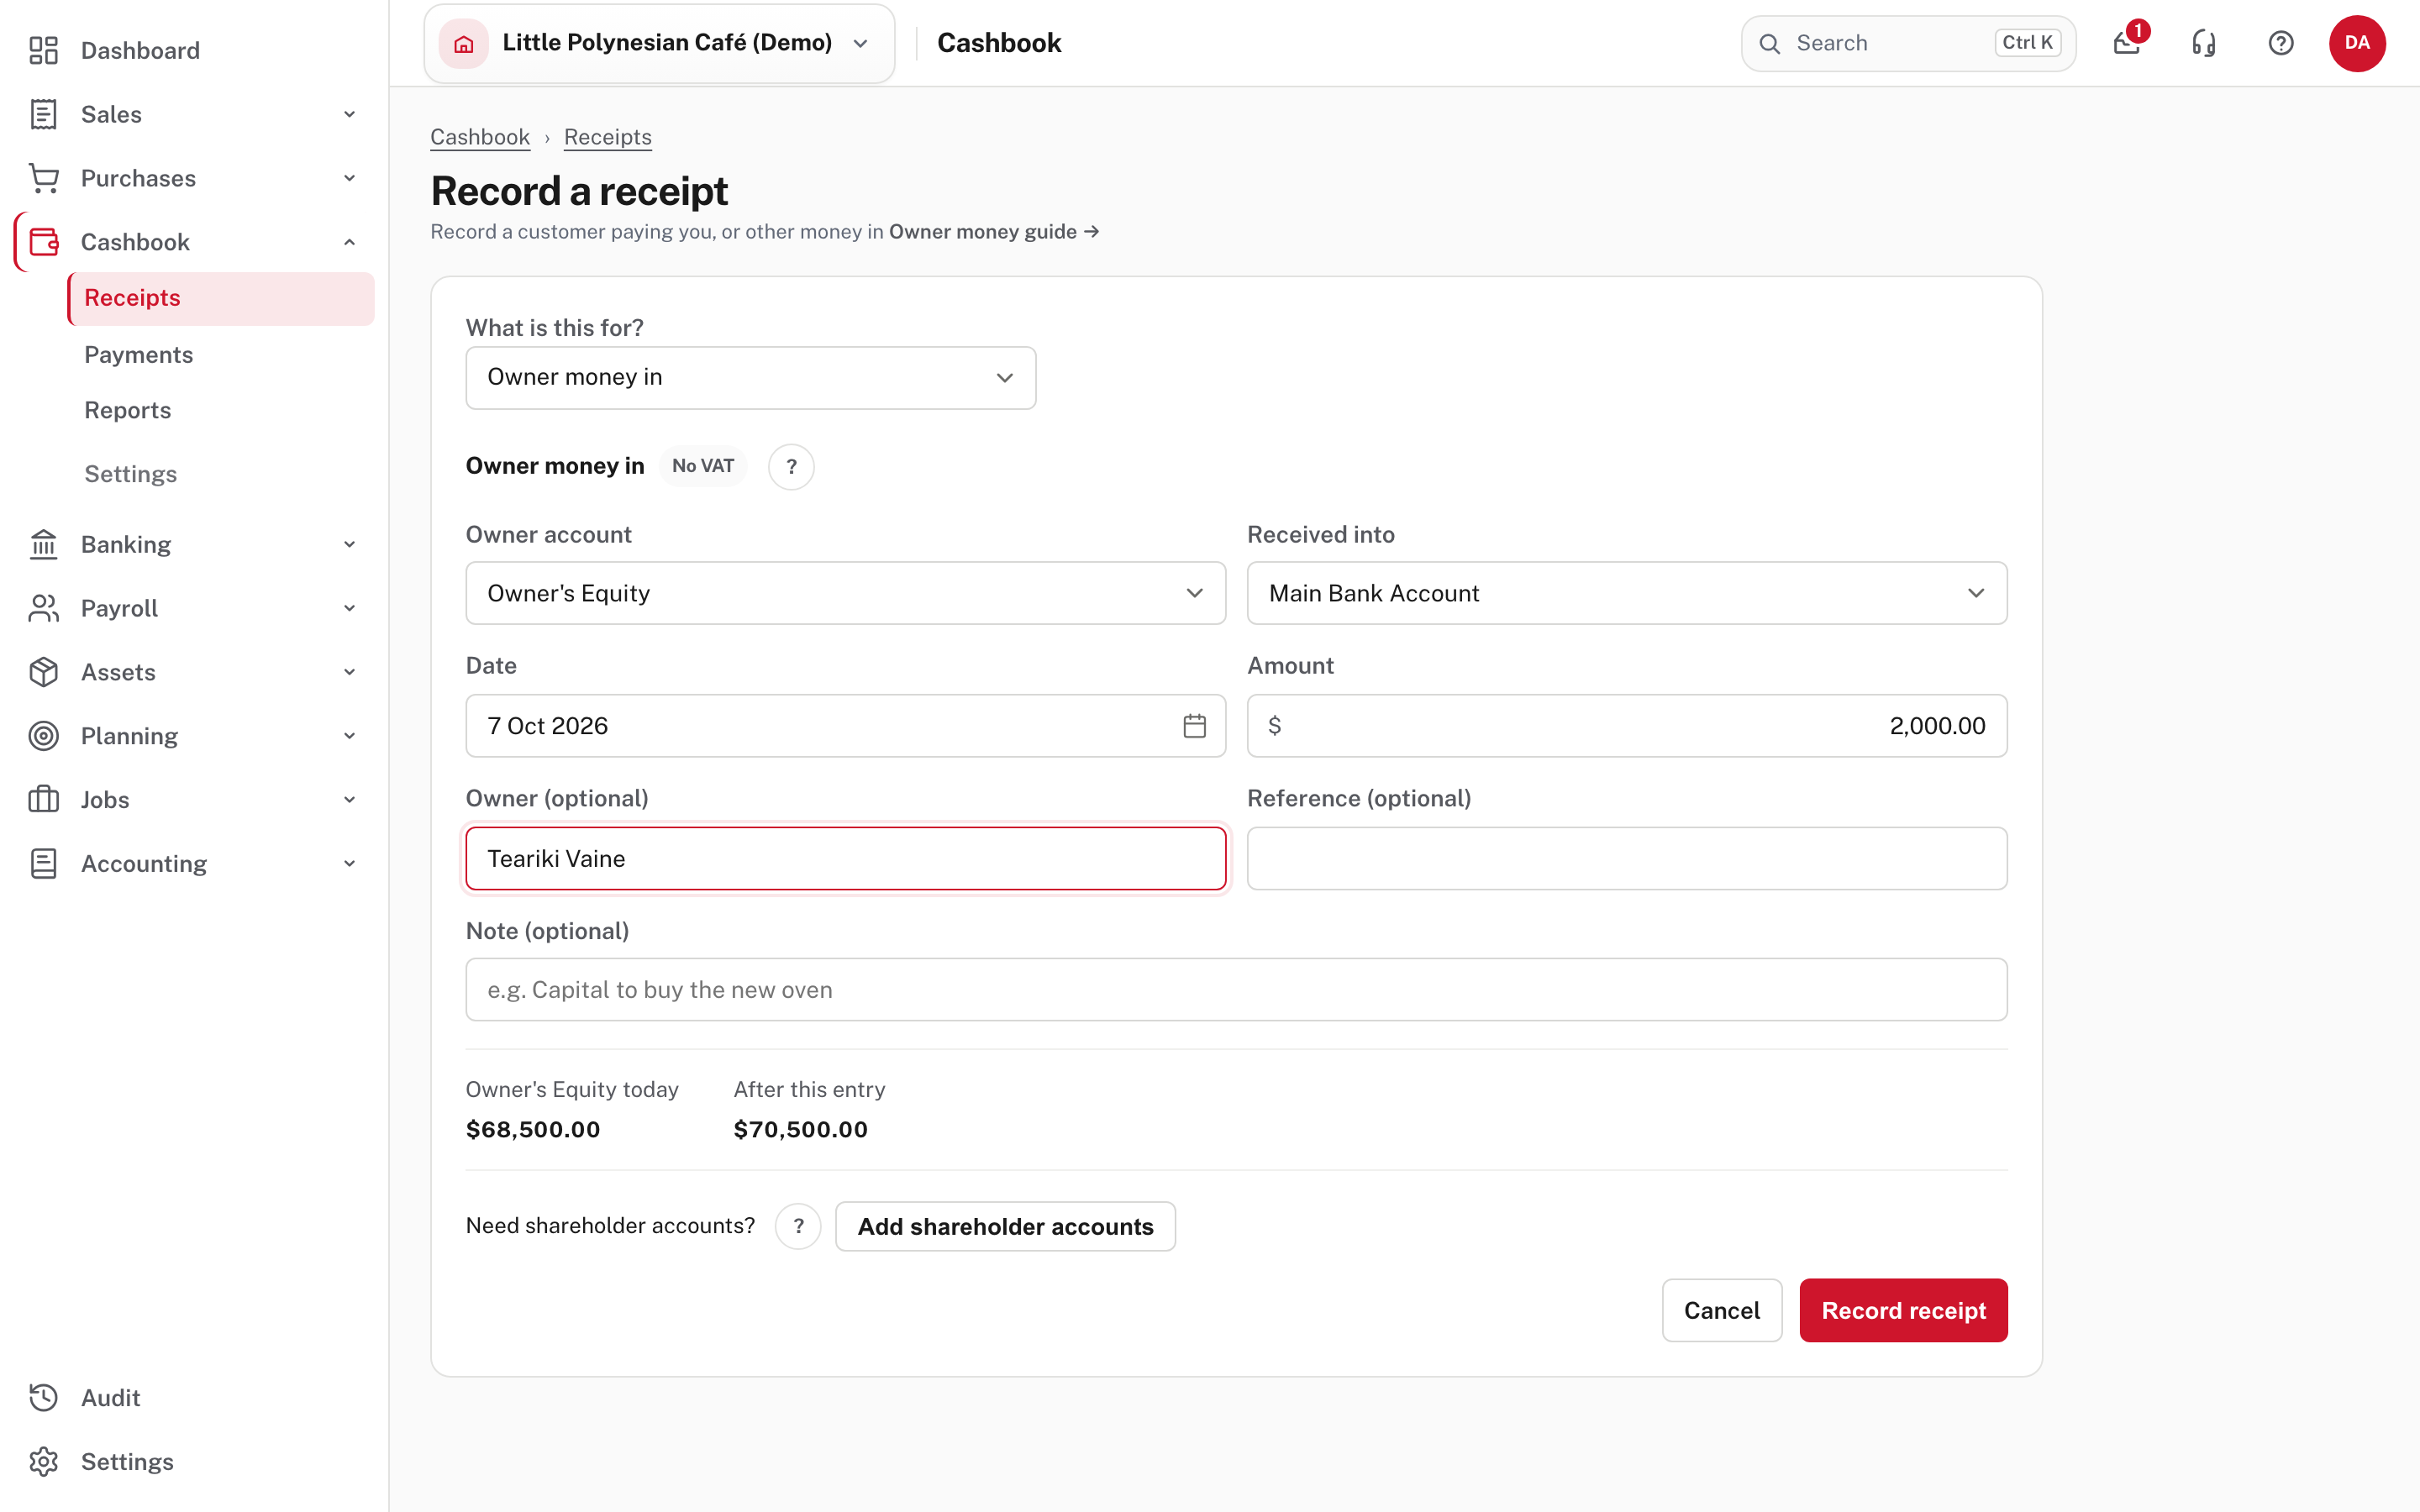Select Receipts in Cashbook submenu
The width and height of the screenshot is (2420, 1512).
(221, 298)
